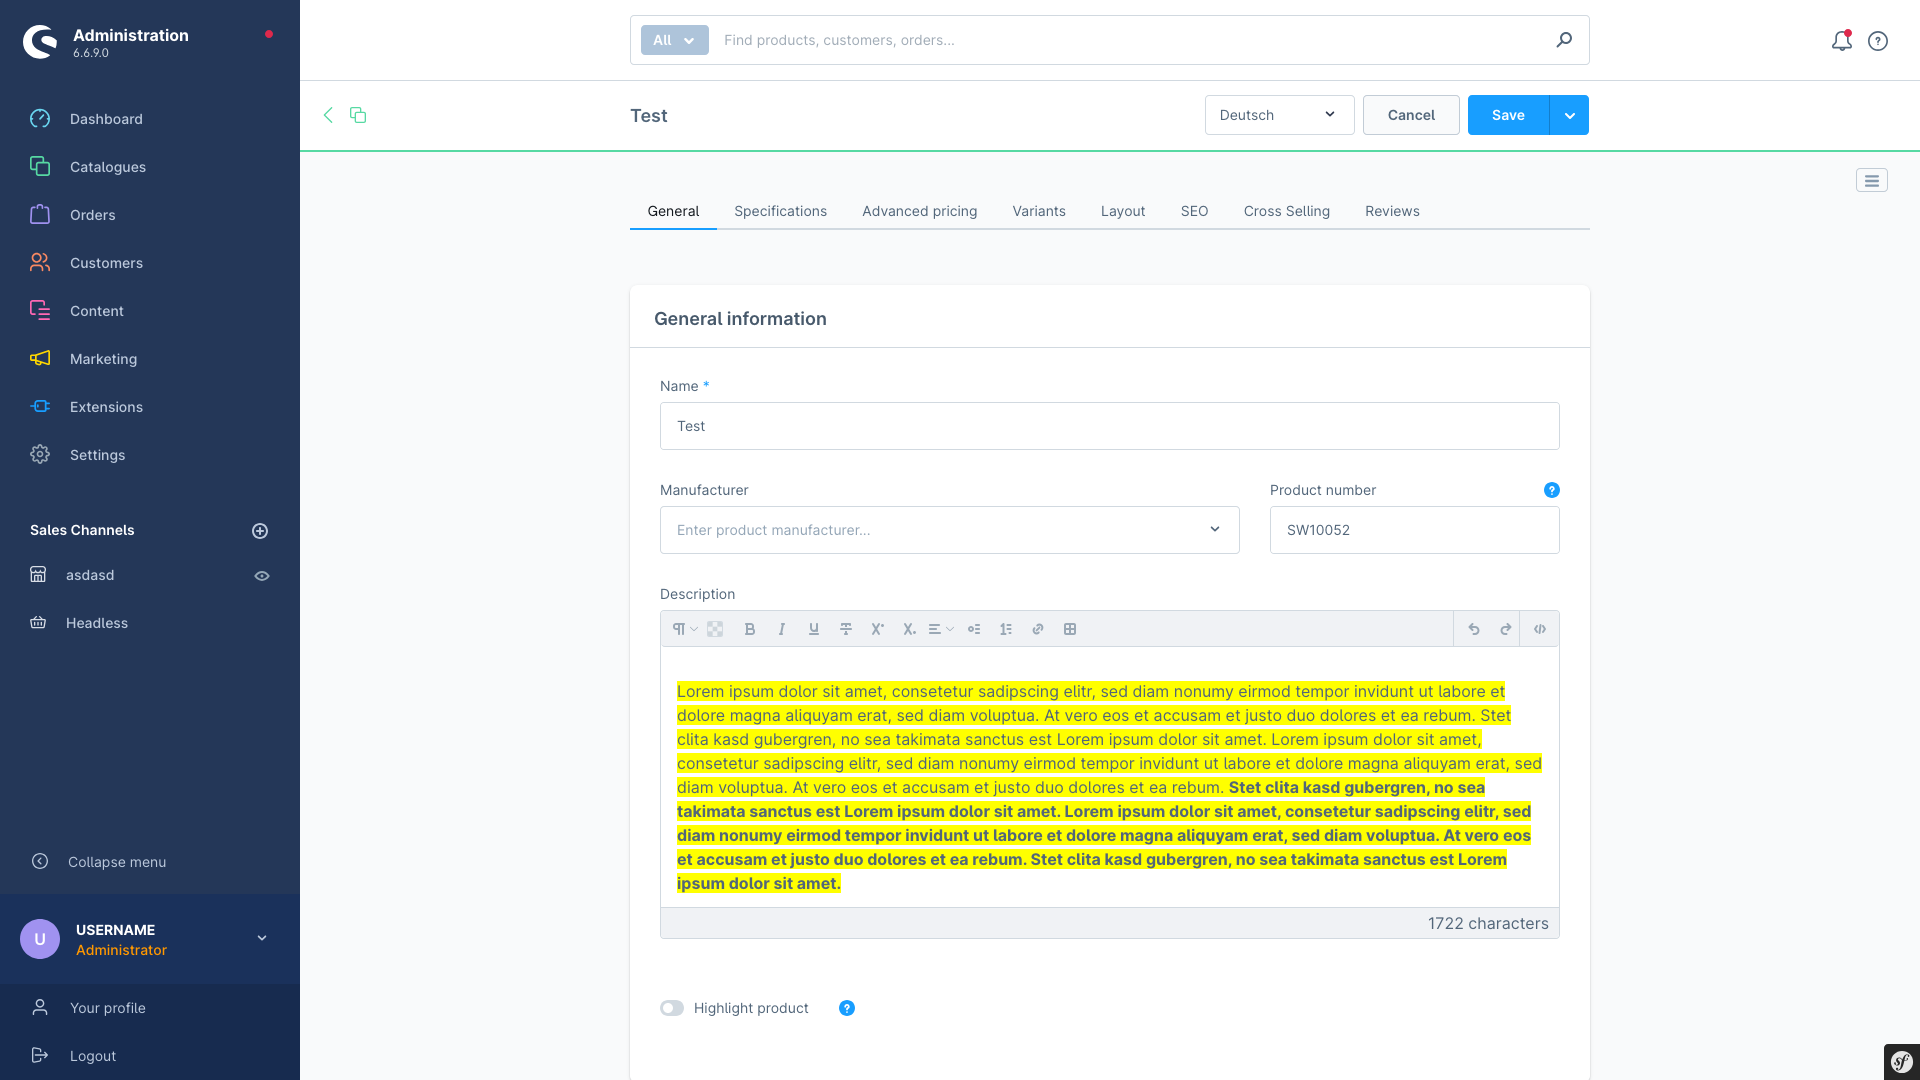Click the redo icon in description toolbar
This screenshot has width=1920, height=1080.
[1505, 629]
